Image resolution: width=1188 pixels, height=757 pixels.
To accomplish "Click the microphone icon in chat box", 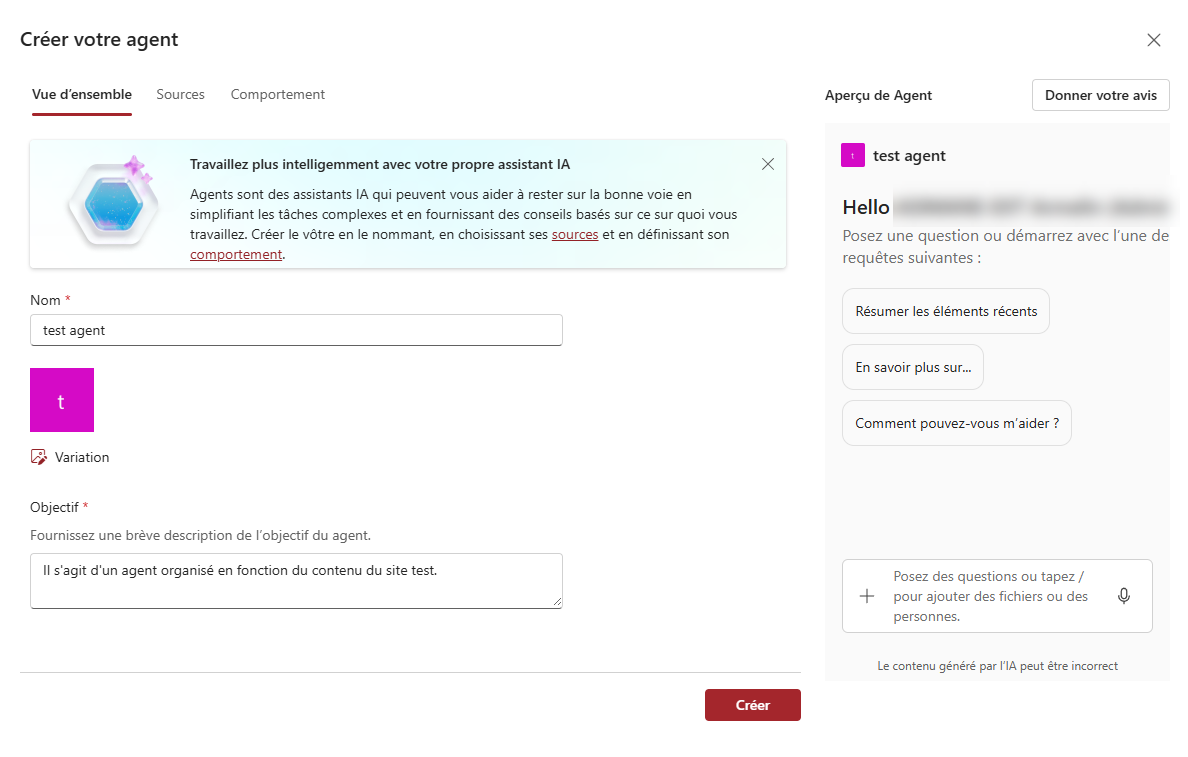I will point(1124,596).
